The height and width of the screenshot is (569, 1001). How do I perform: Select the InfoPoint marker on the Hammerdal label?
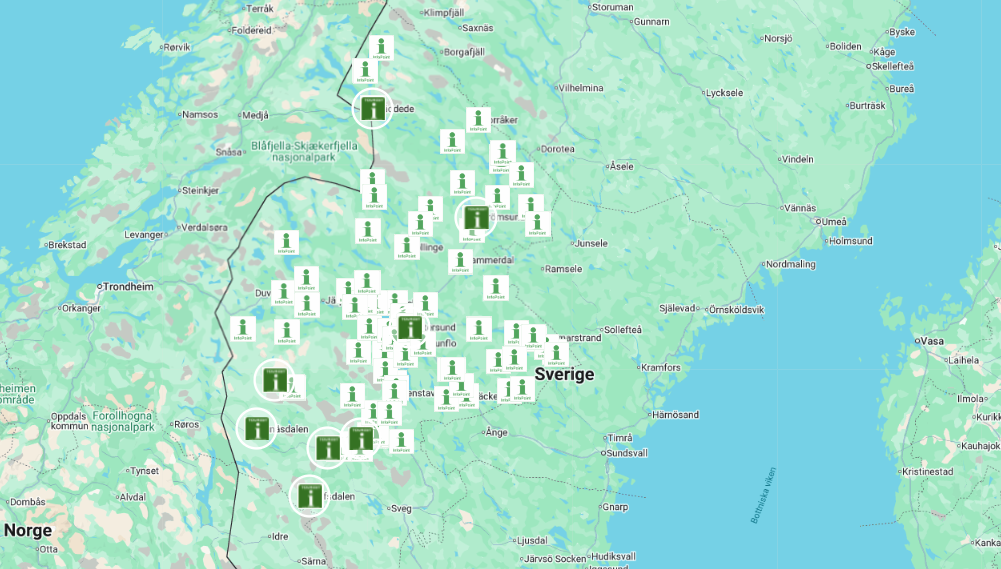460,262
